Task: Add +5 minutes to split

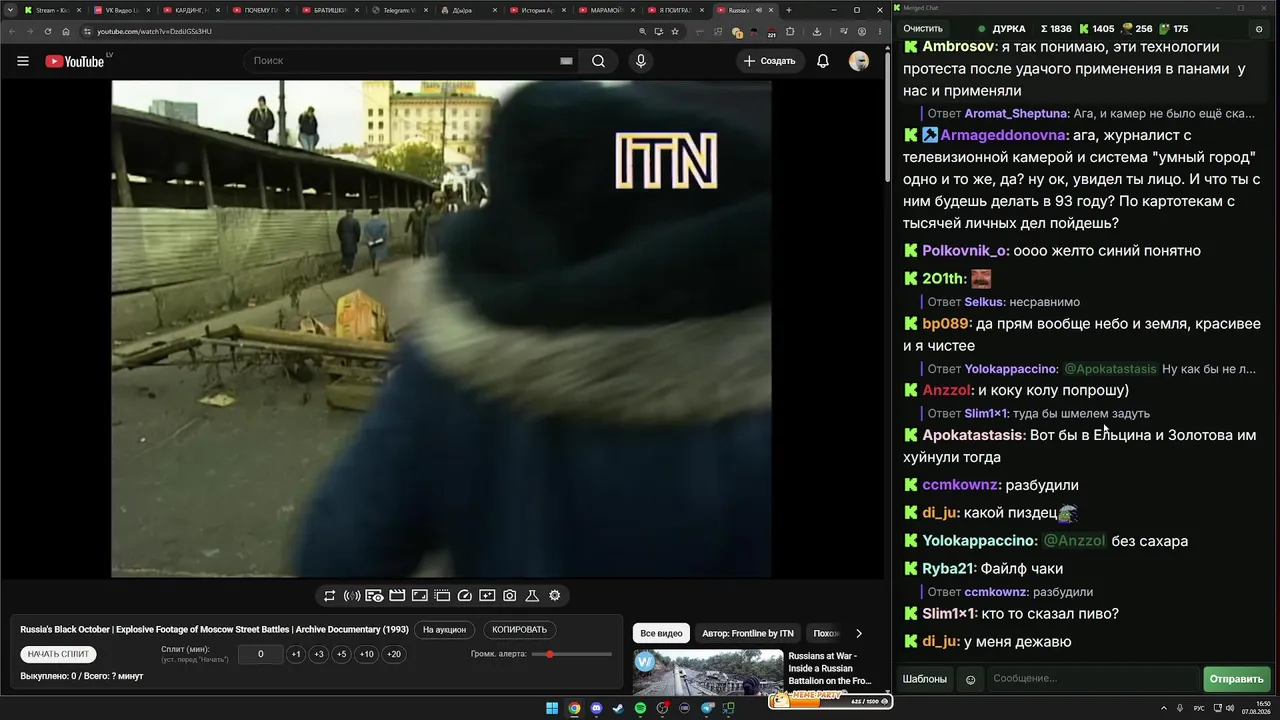Action: pos(342,654)
